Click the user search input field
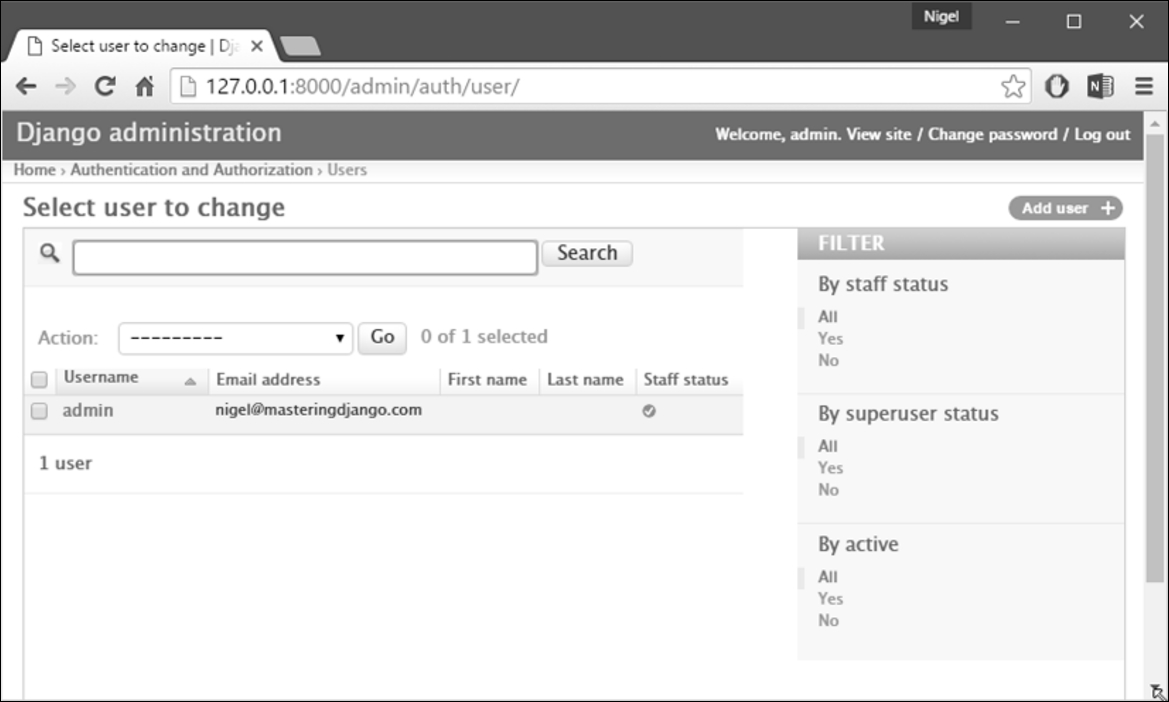The height and width of the screenshot is (702, 1169). (305, 257)
